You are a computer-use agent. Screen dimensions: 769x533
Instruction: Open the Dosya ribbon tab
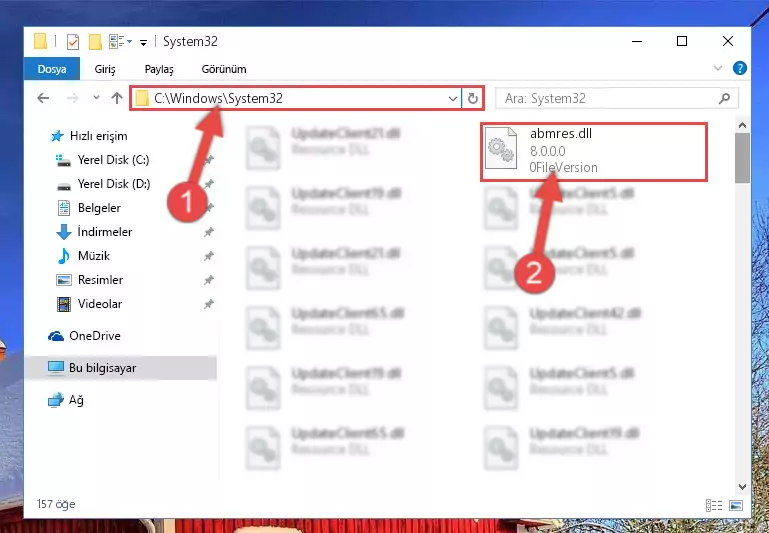click(x=51, y=69)
